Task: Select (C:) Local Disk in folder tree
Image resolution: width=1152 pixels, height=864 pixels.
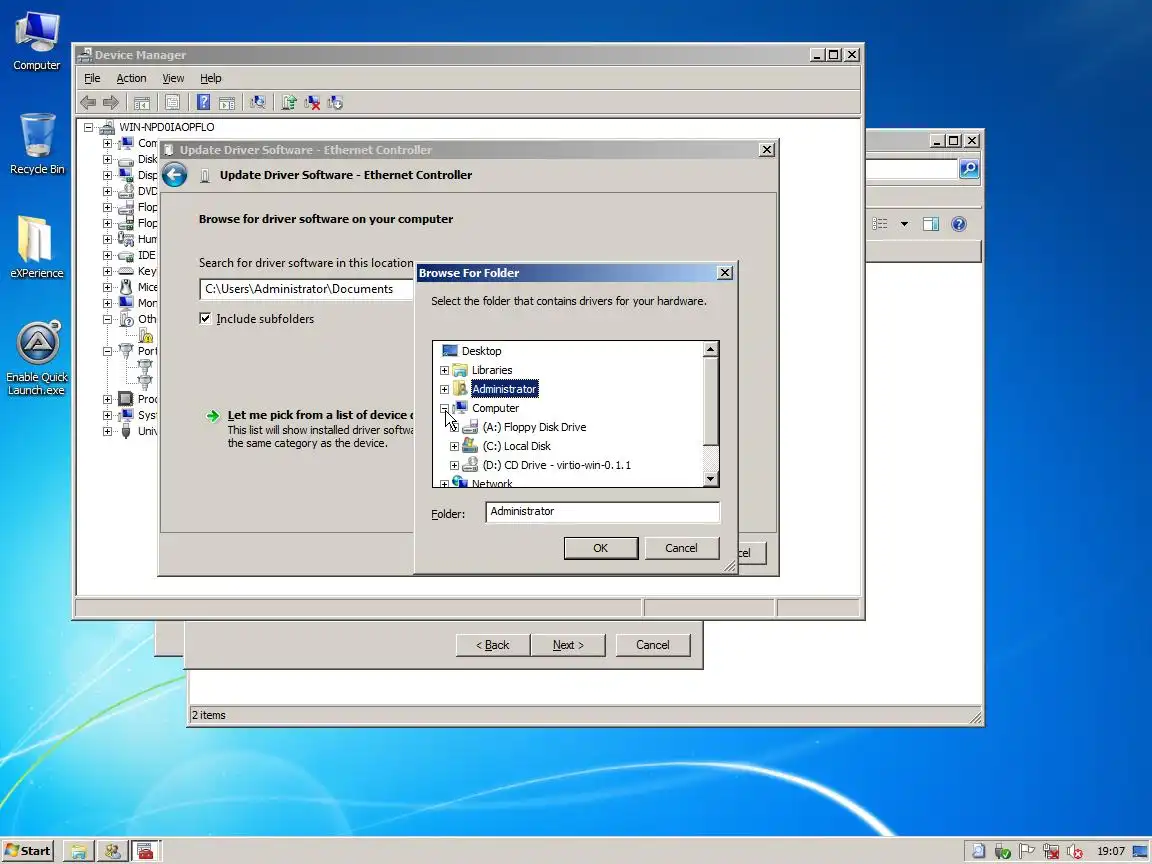Action: (516, 446)
